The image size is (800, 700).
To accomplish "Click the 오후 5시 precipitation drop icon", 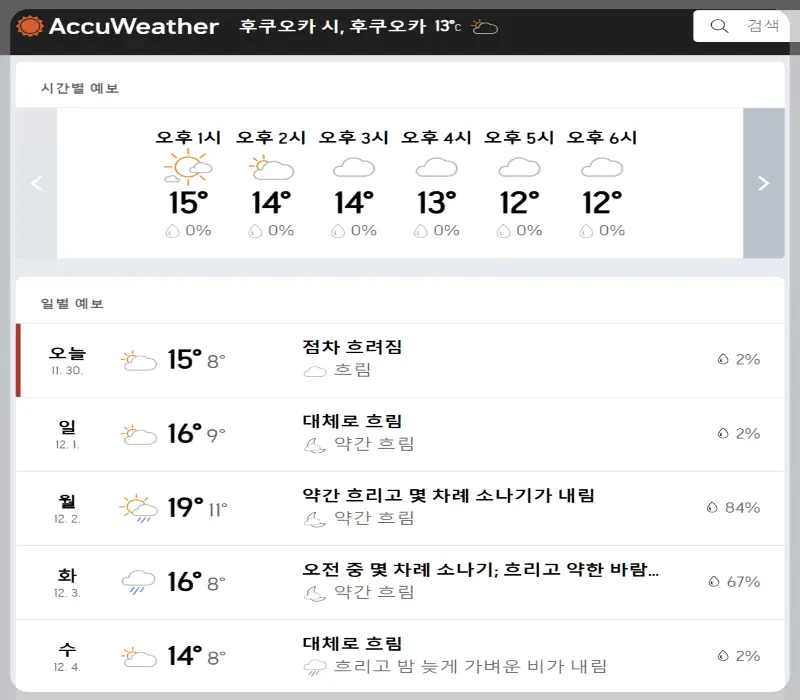I will pyautogui.click(x=503, y=231).
